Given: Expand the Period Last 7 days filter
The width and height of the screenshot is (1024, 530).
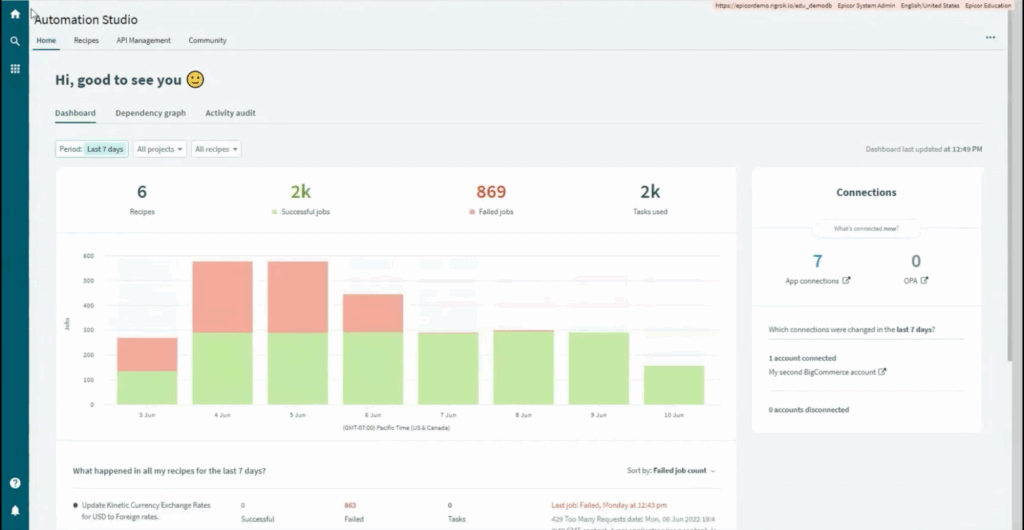Looking at the screenshot, I should 92,149.
